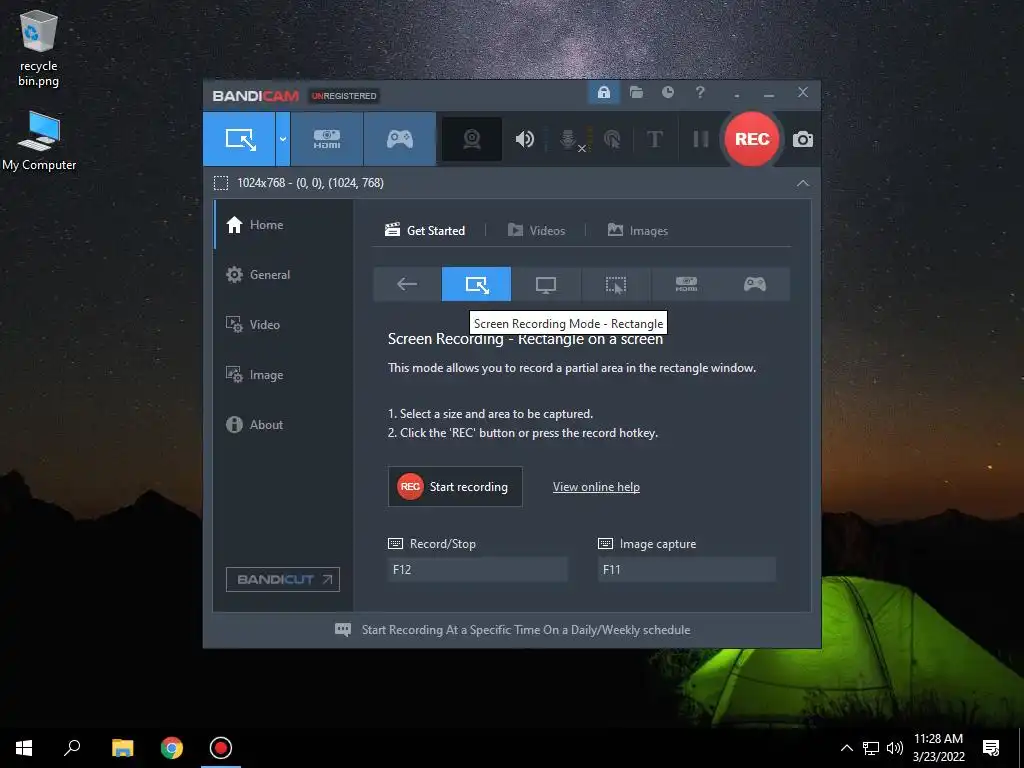Open the View online help link
1024x768 pixels.
[596, 487]
